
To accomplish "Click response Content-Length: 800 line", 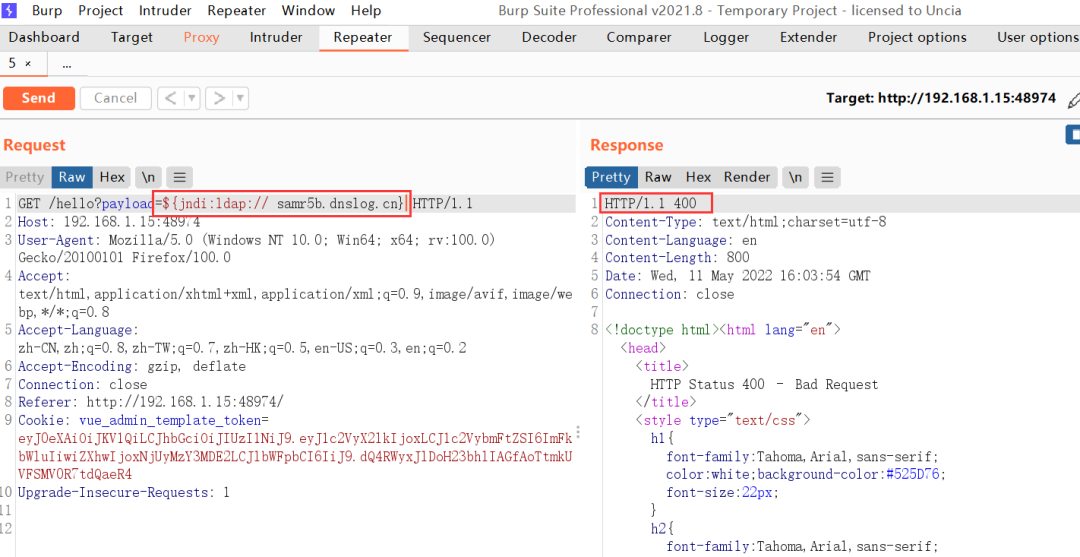I will point(676,258).
